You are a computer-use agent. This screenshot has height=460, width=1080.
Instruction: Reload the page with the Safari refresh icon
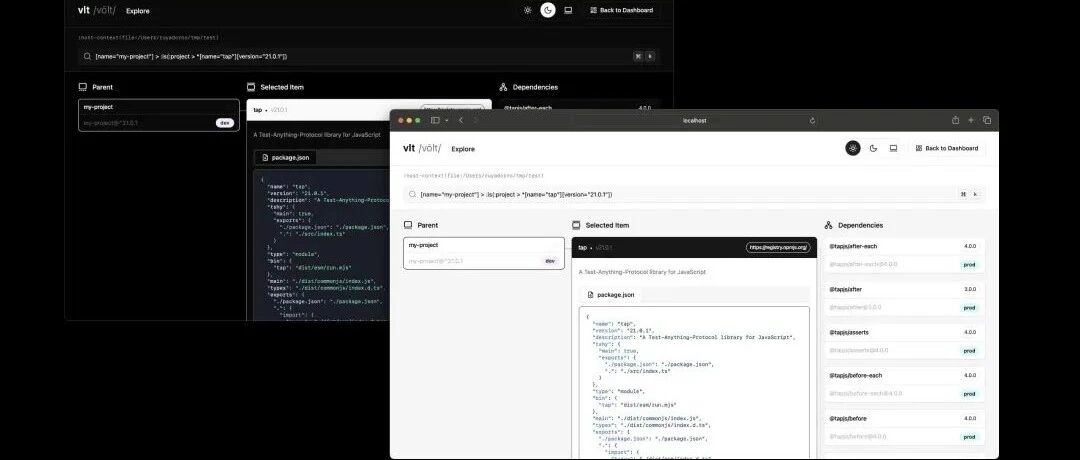(x=812, y=121)
